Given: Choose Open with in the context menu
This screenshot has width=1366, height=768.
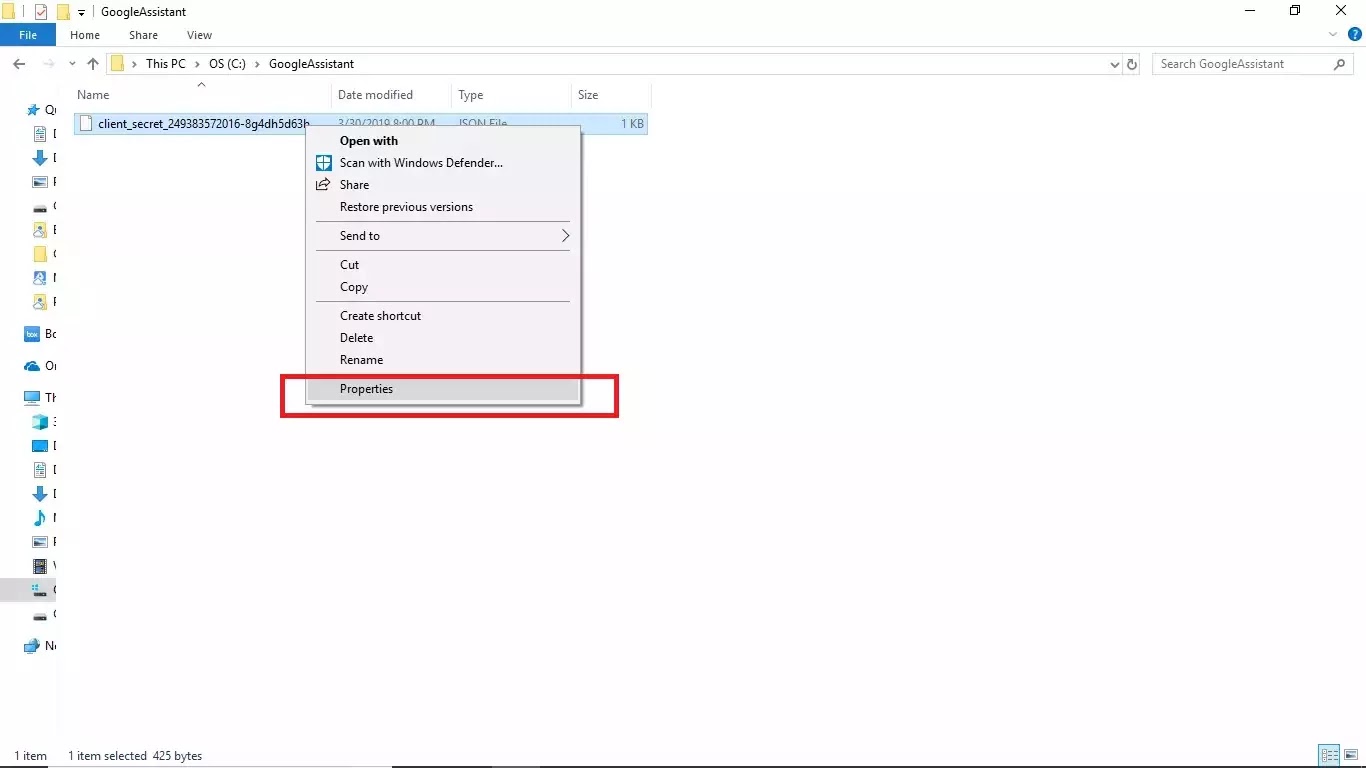Looking at the screenshot, I should click(x=442, y=141).
